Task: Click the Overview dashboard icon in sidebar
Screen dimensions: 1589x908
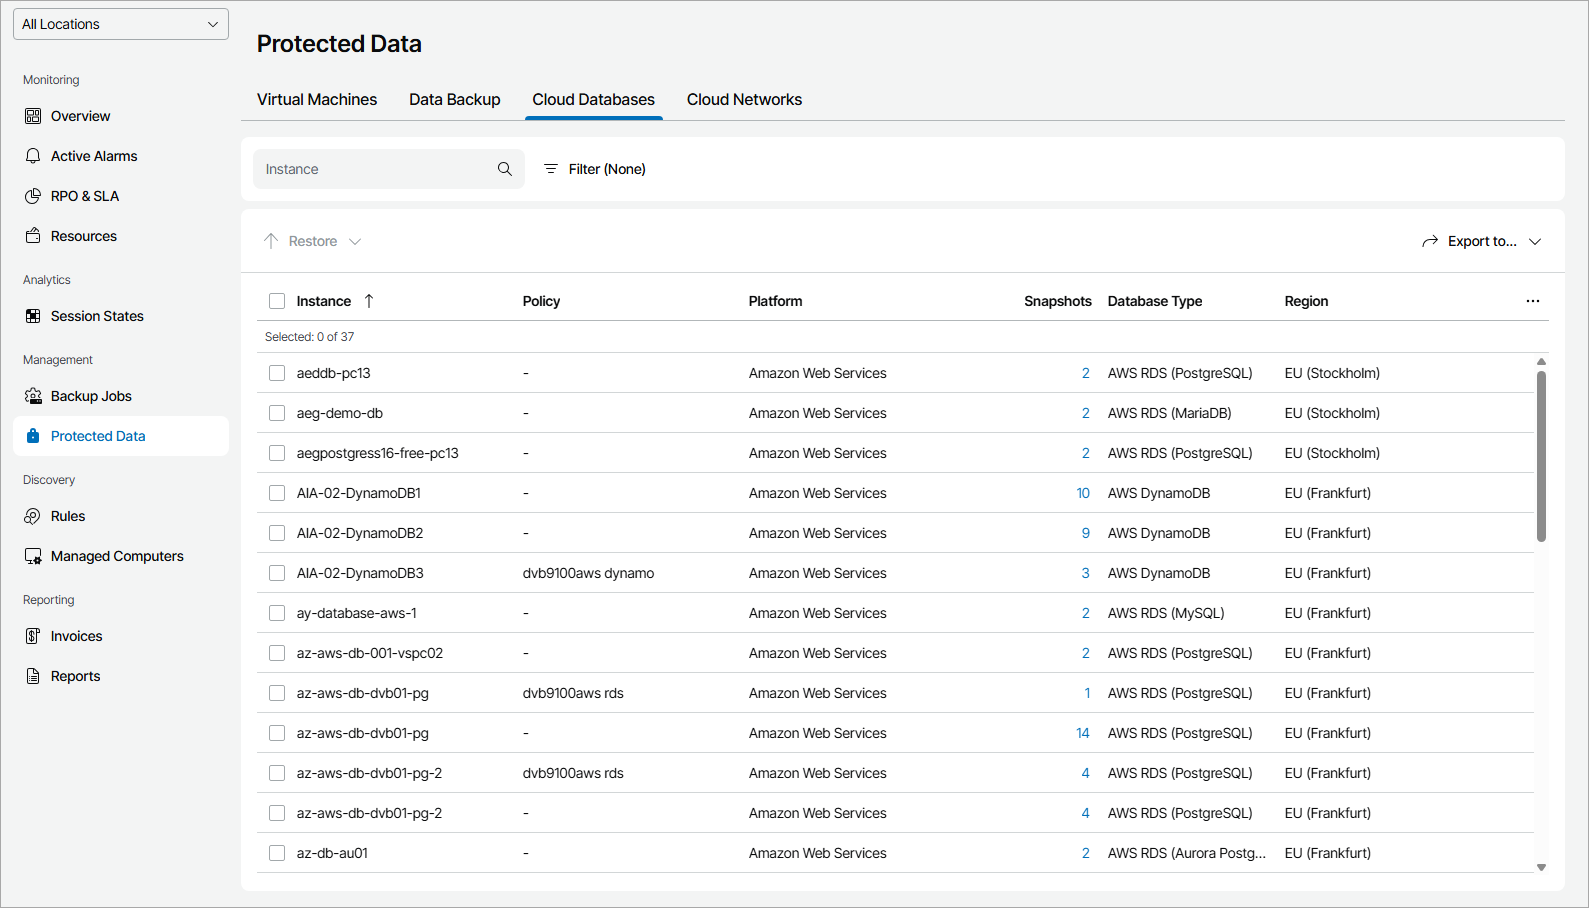Action: point(33,116)
